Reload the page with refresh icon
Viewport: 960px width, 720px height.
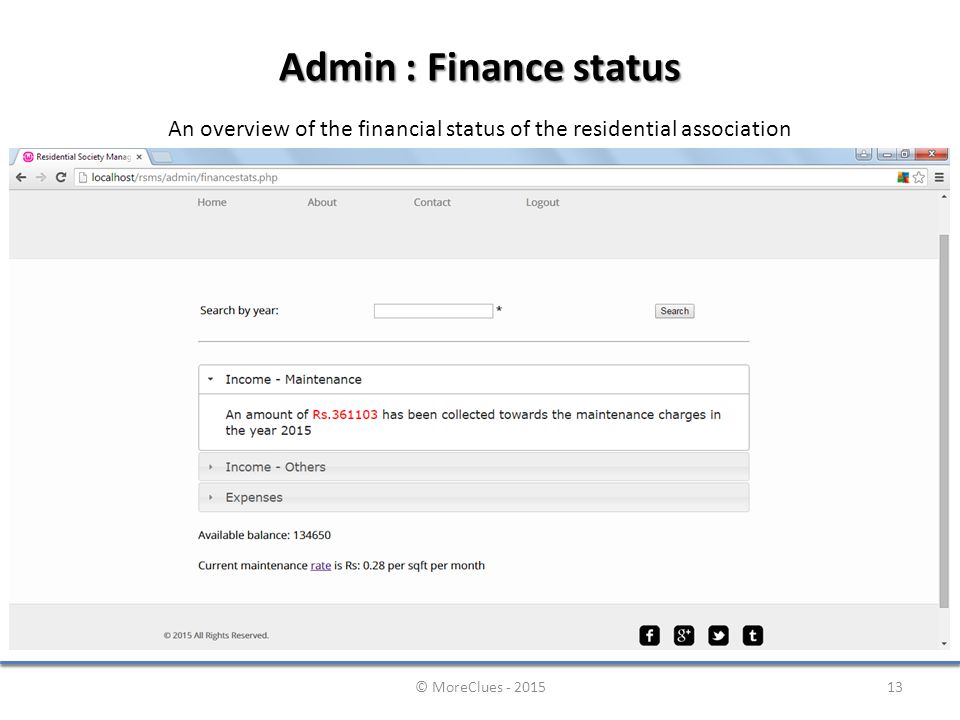(61, 178)
